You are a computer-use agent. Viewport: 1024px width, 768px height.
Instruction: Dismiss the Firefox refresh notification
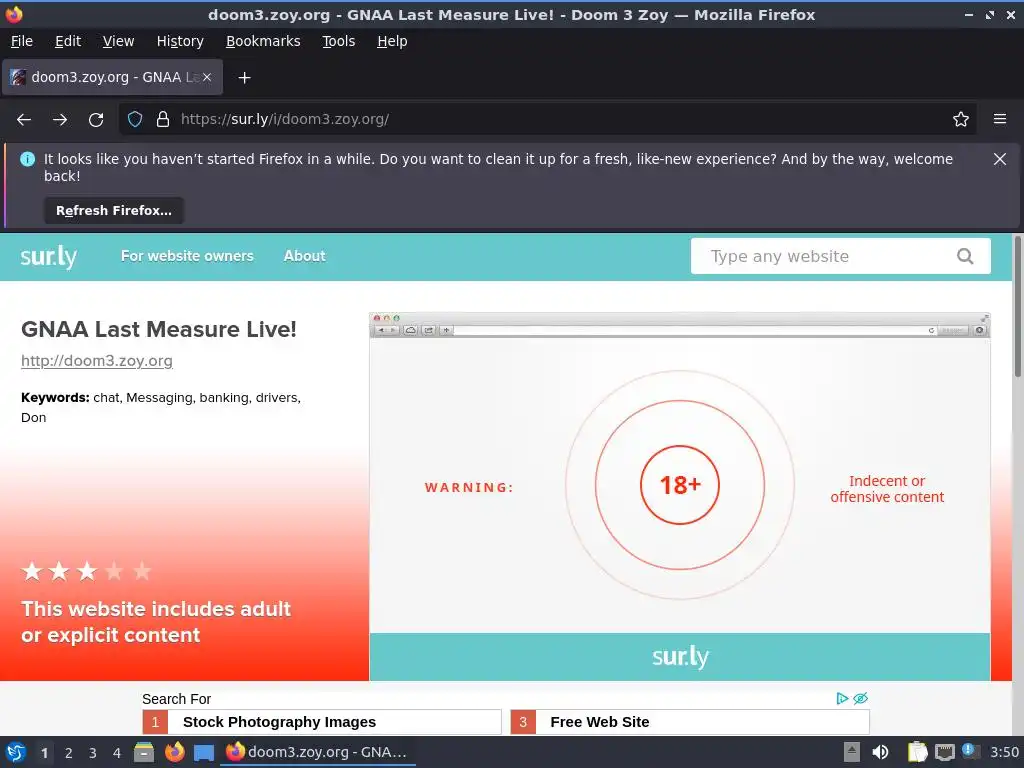click(1000, 159)
